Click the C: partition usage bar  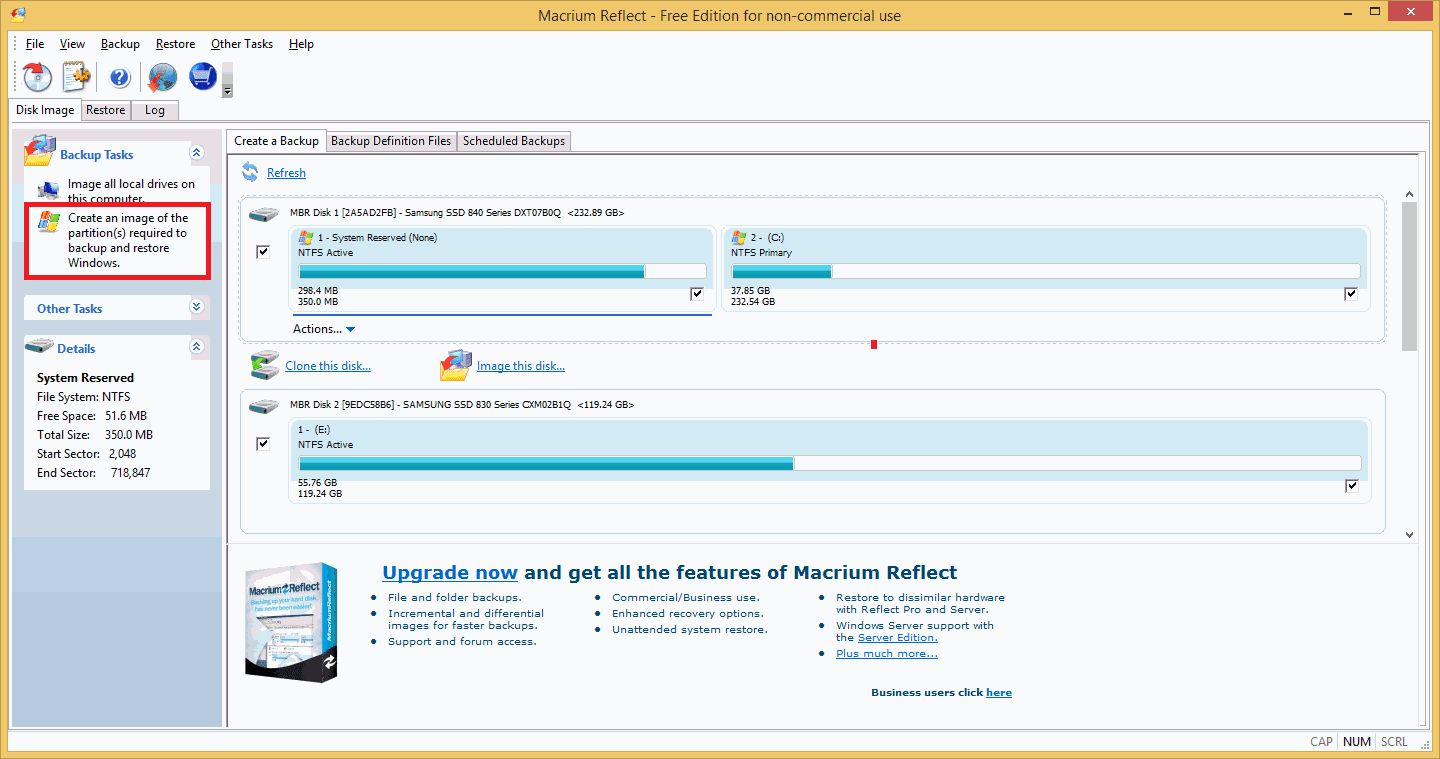coord(1046,271)
